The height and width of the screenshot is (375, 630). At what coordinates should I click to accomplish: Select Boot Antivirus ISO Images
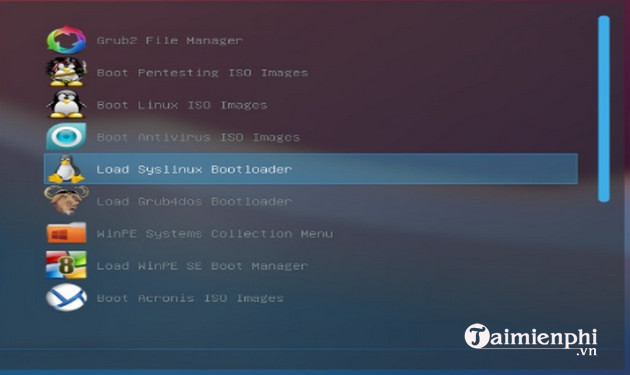click(x=198, y=137)
